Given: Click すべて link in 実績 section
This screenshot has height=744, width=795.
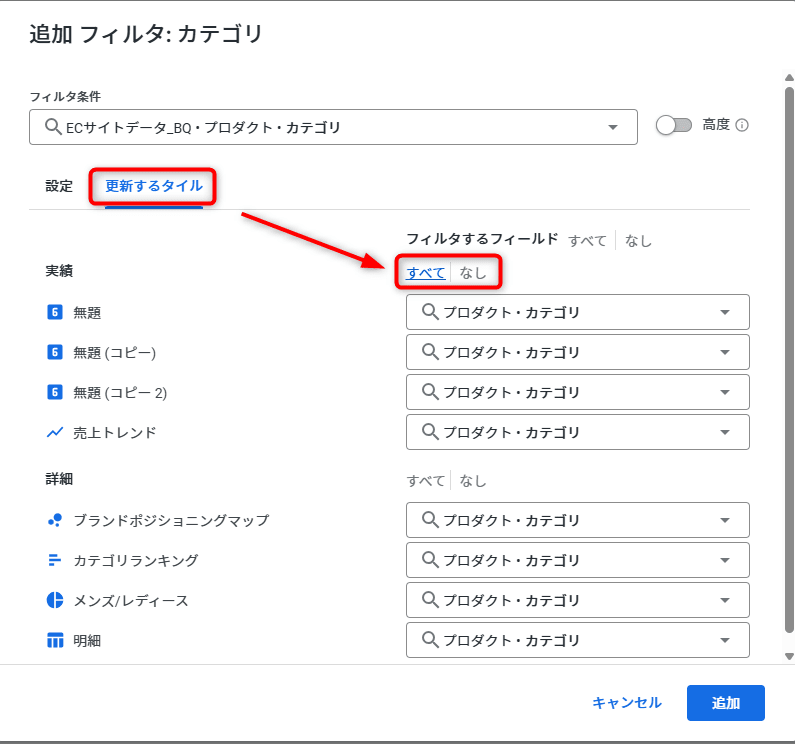Looking at the screenshot, I should [x=426, y=273].
